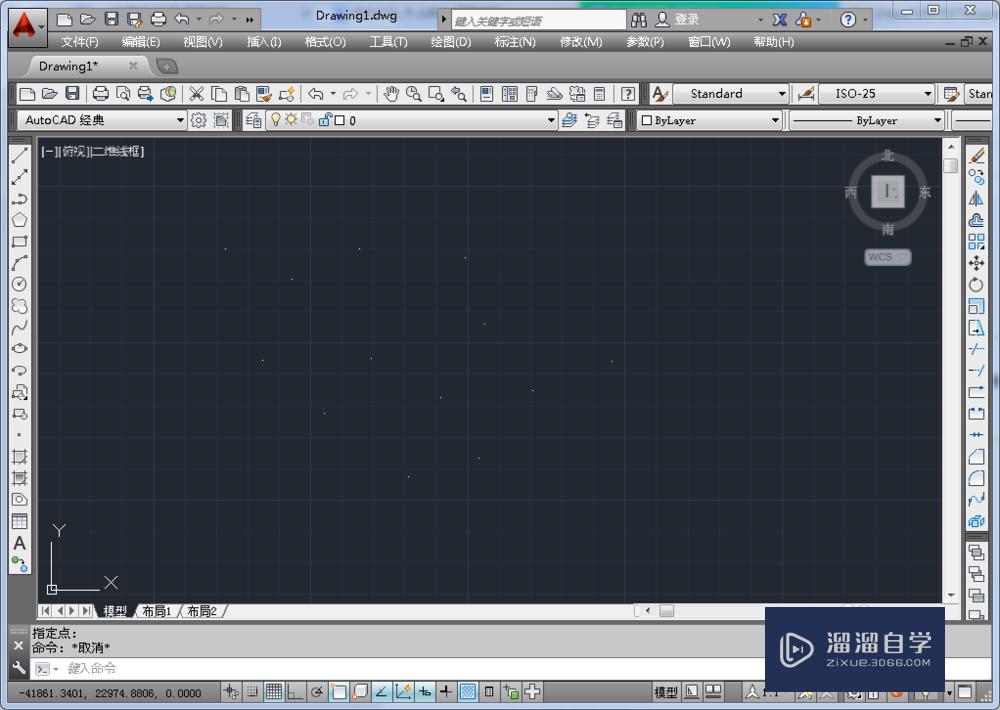This screenshot has width=1000, height=710.
Task: Open the ByLayer linetype dropdown
Action: (x=867, y=120)
